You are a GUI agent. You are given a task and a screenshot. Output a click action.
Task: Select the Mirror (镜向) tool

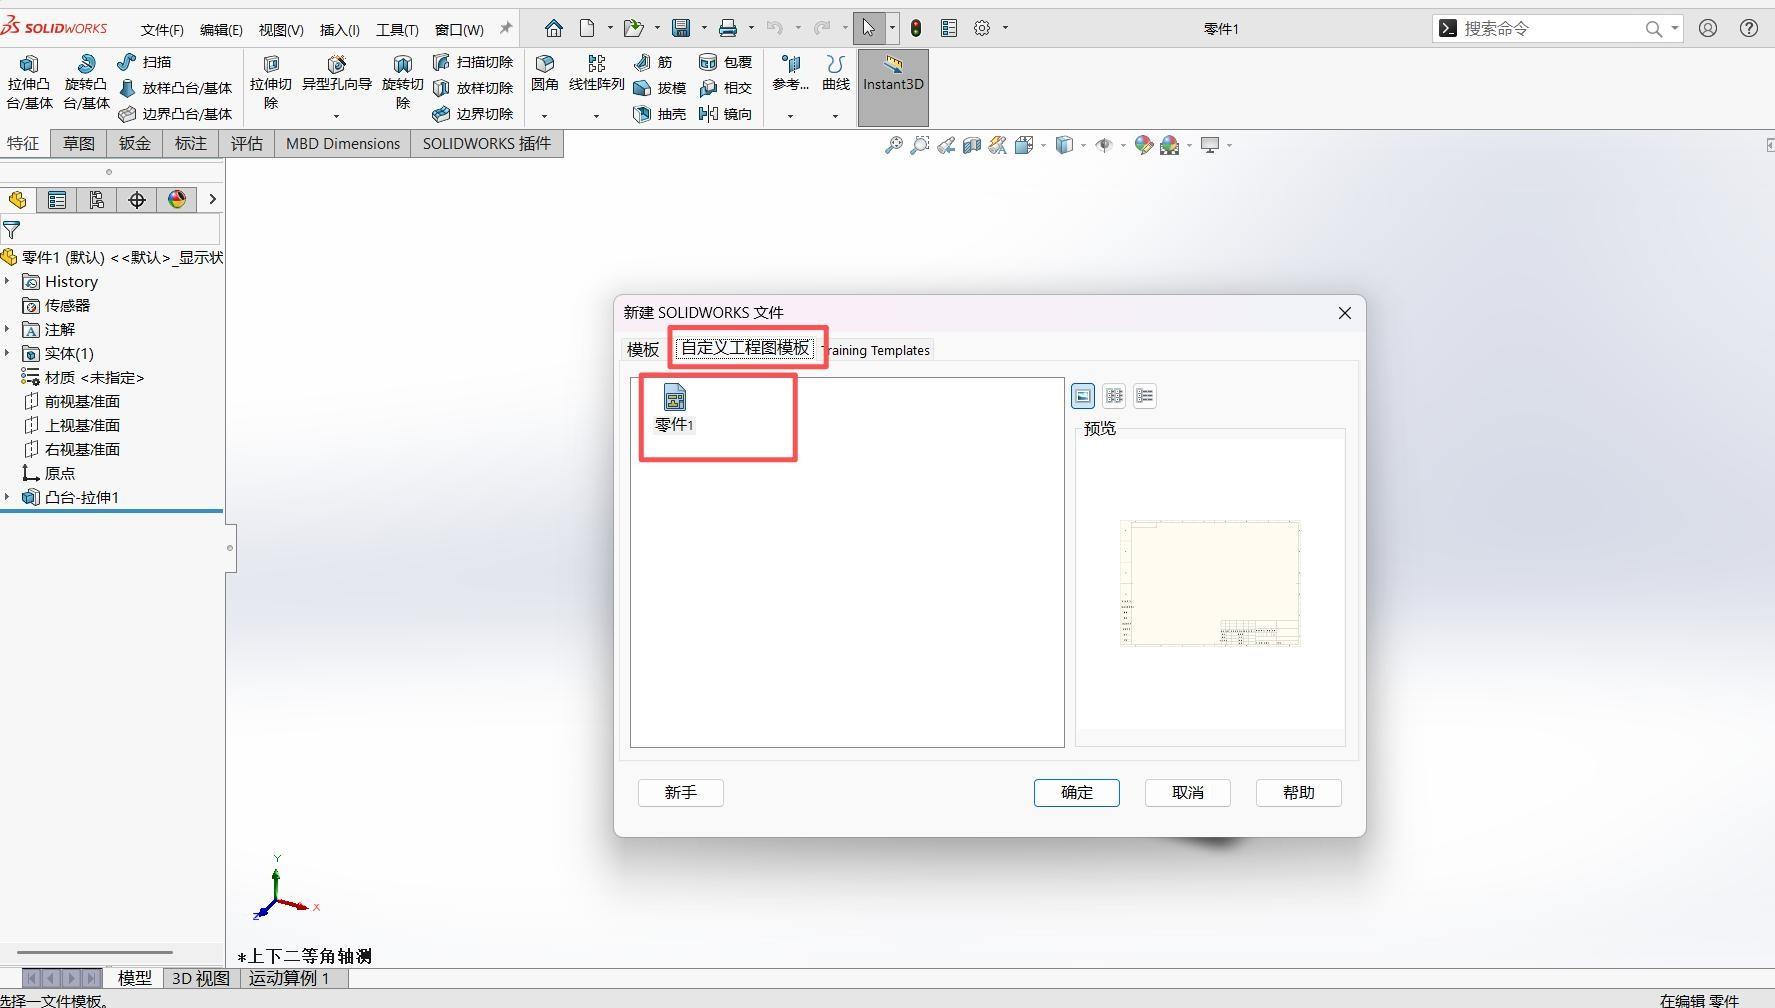726,114
